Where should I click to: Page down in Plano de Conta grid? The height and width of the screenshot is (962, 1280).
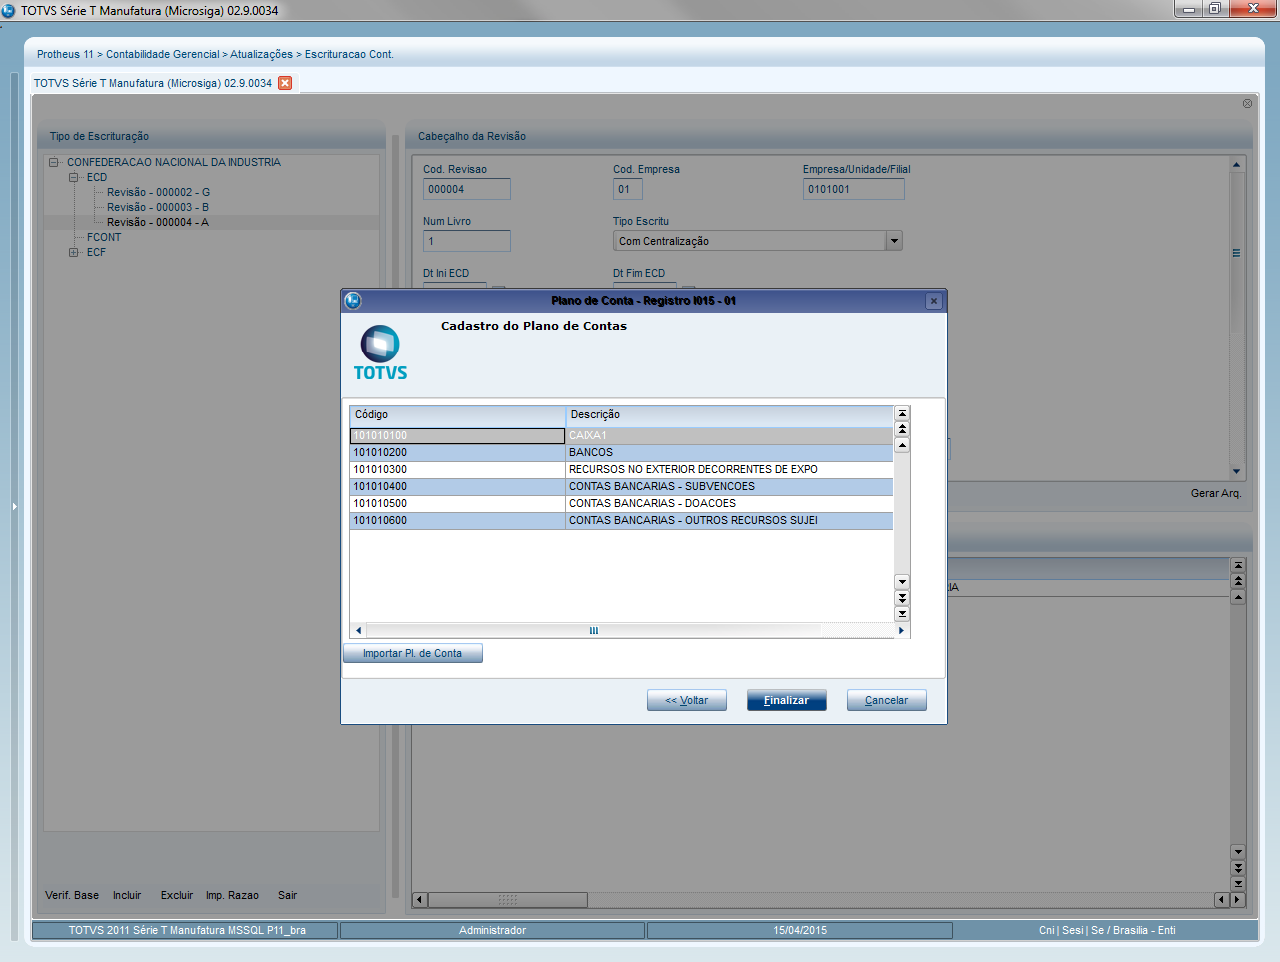(902, 598)
